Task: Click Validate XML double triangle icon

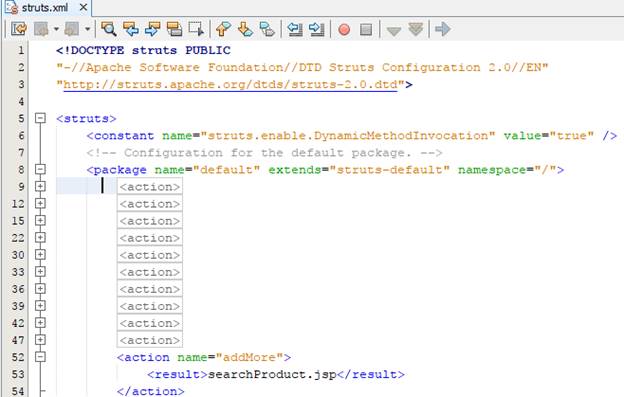Action: click(x=415, y=29)
